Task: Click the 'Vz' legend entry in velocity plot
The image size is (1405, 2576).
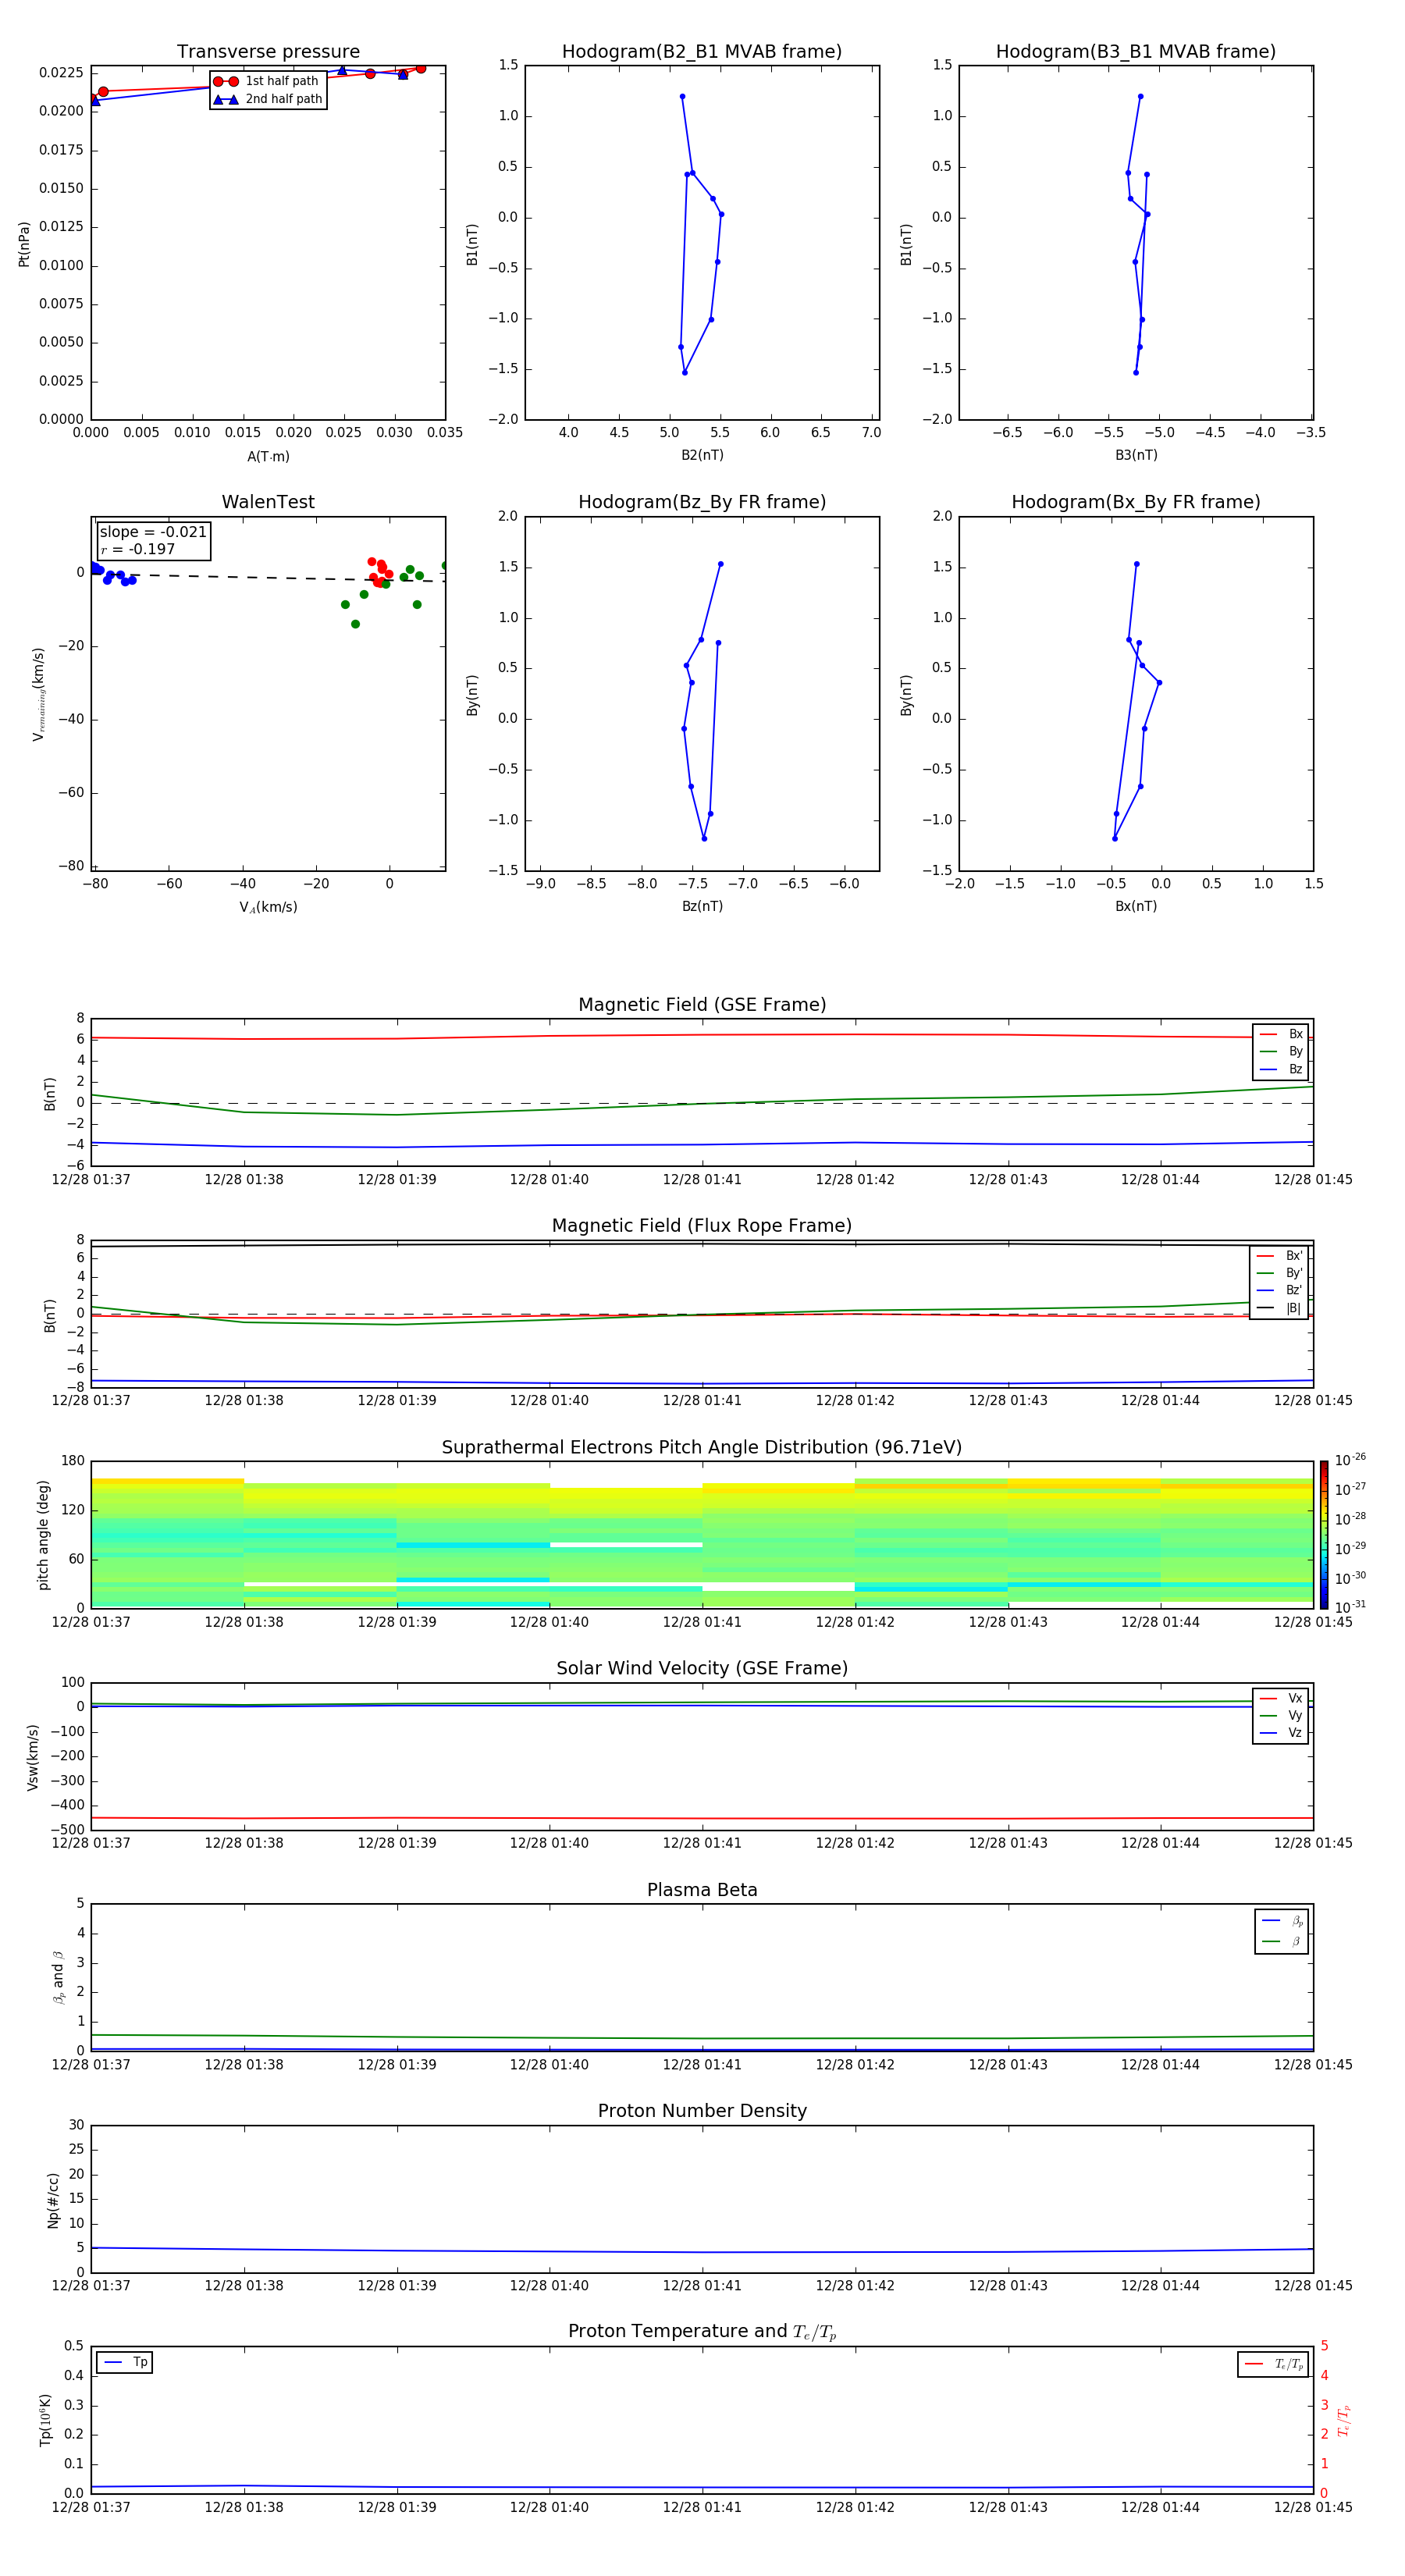Action: (x=1281, y=1733)
